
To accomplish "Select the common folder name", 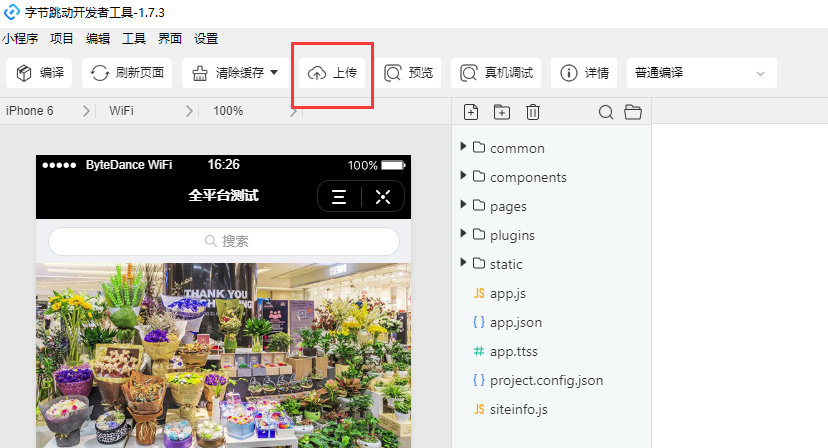I will (517, 148).
